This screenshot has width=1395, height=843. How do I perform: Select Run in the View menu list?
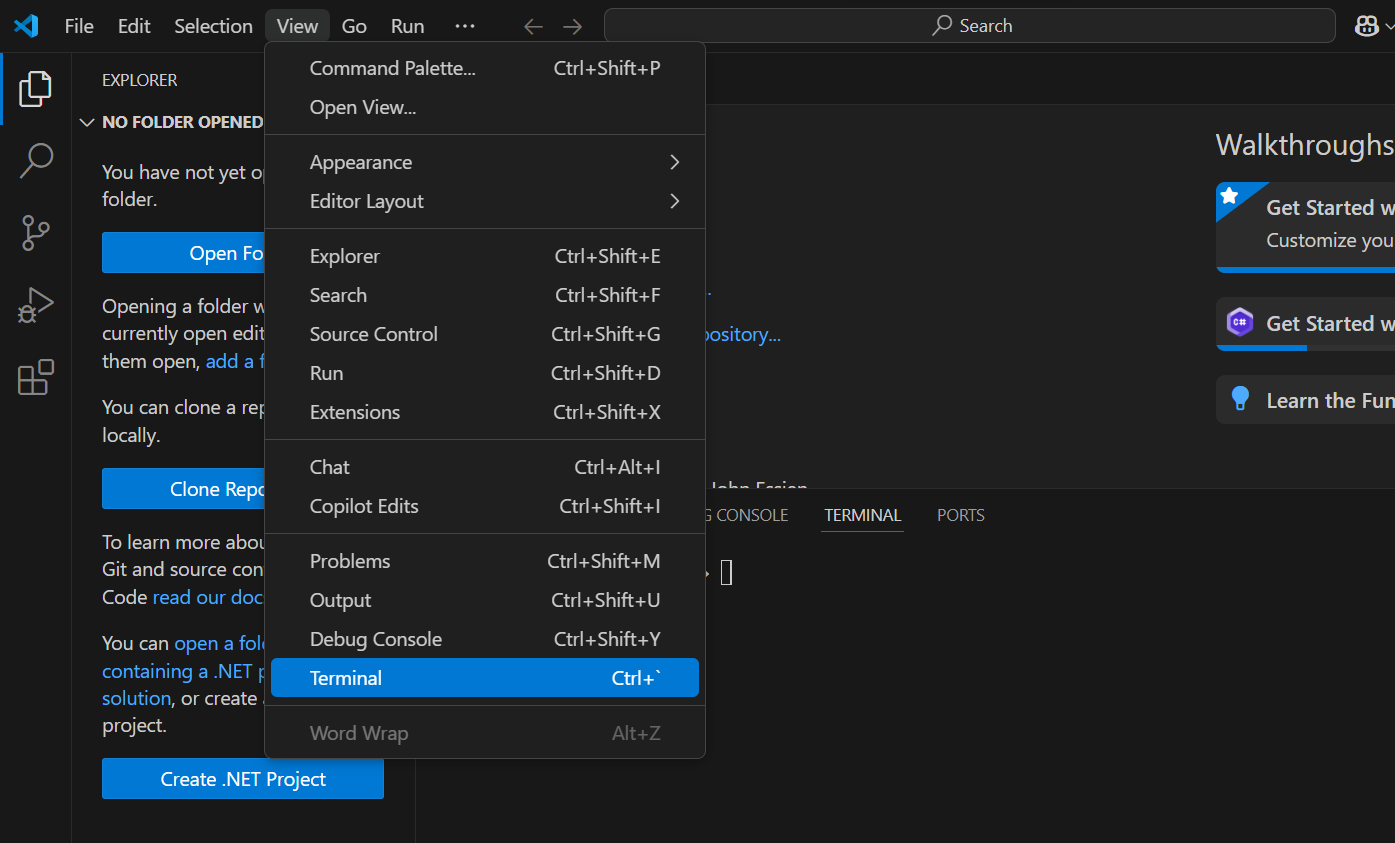point(485,373)
